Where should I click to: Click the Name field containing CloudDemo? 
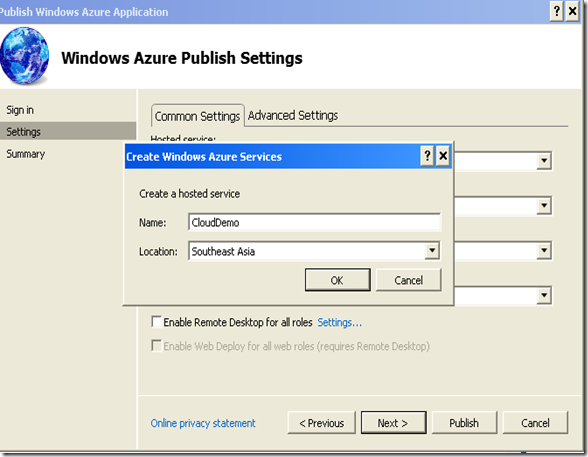314,222
